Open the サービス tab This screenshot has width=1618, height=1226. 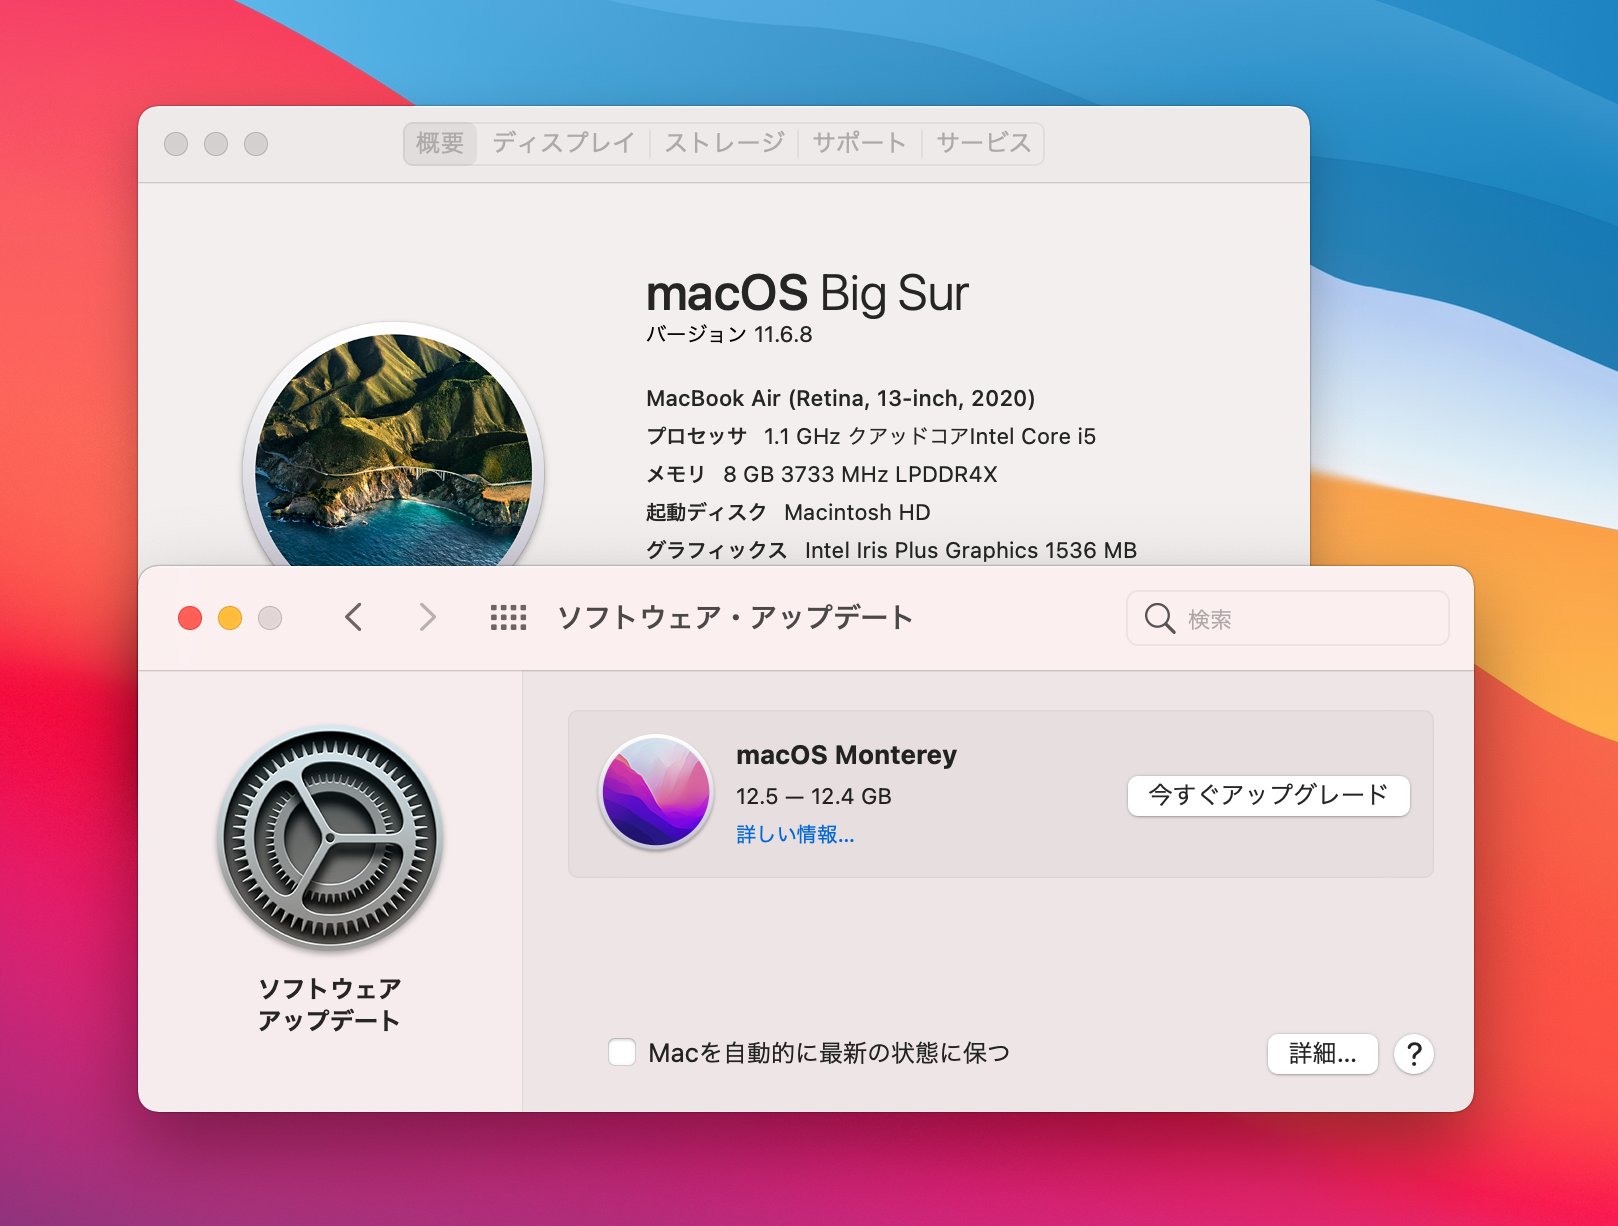point(983,143)
